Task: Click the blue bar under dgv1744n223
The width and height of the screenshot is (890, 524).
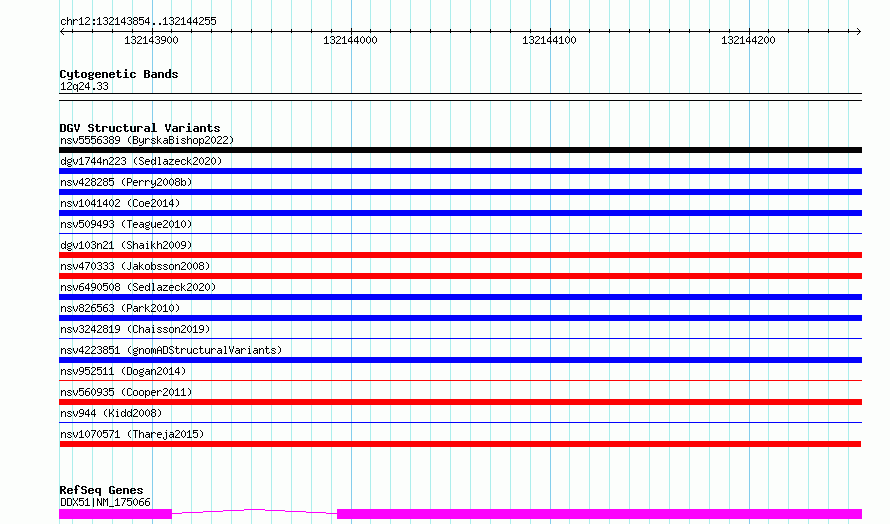Action: (x=460, y=171)
